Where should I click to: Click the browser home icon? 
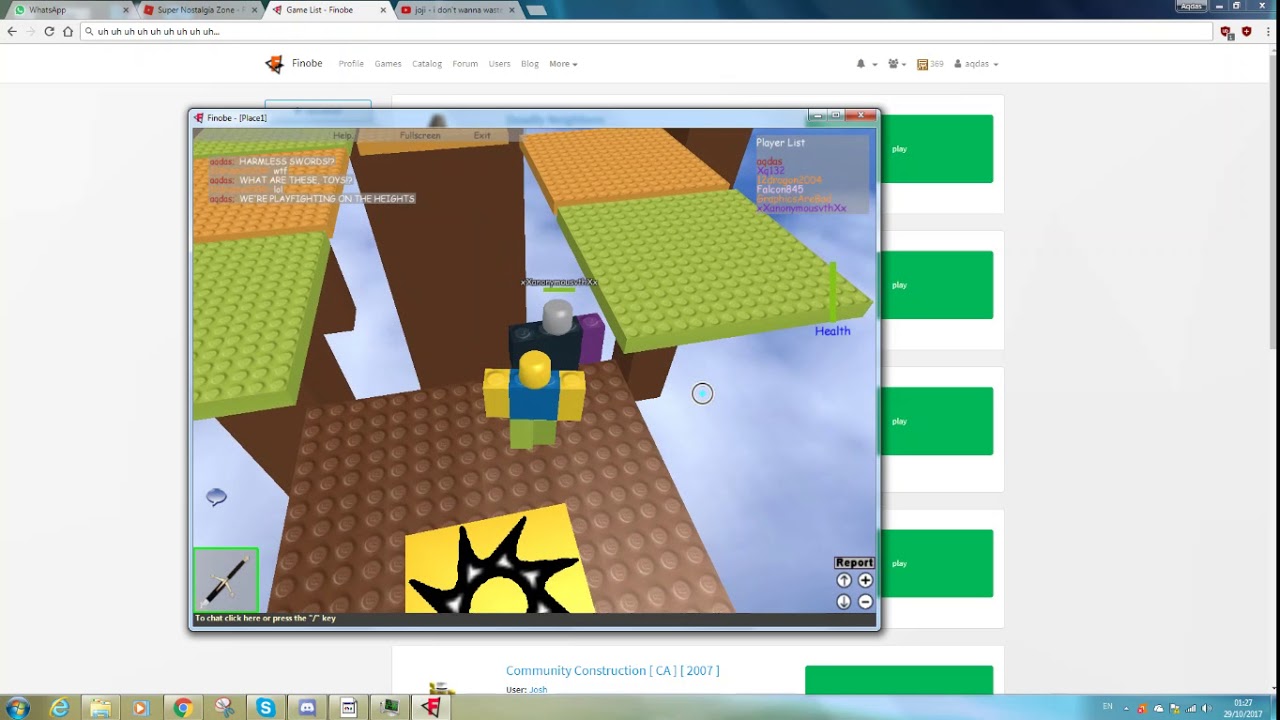[x=68, y=31]
